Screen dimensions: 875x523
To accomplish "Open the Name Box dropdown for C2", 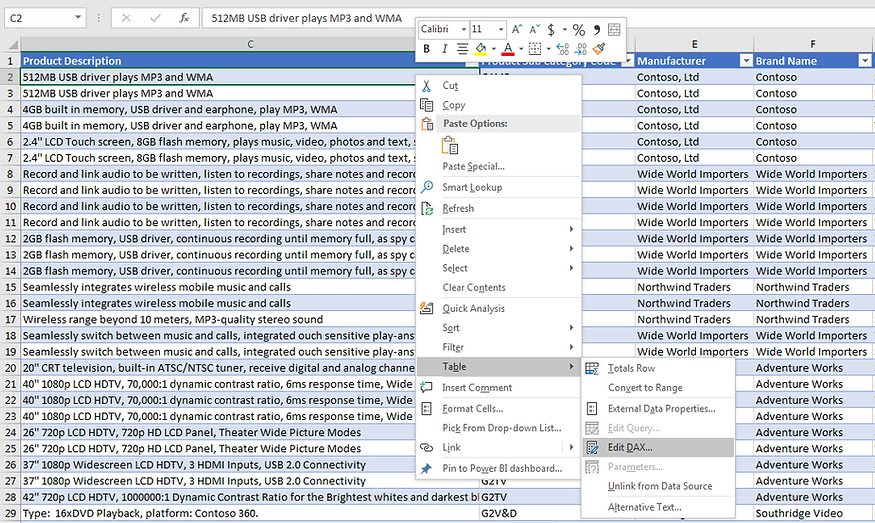I will click(78, 18).
